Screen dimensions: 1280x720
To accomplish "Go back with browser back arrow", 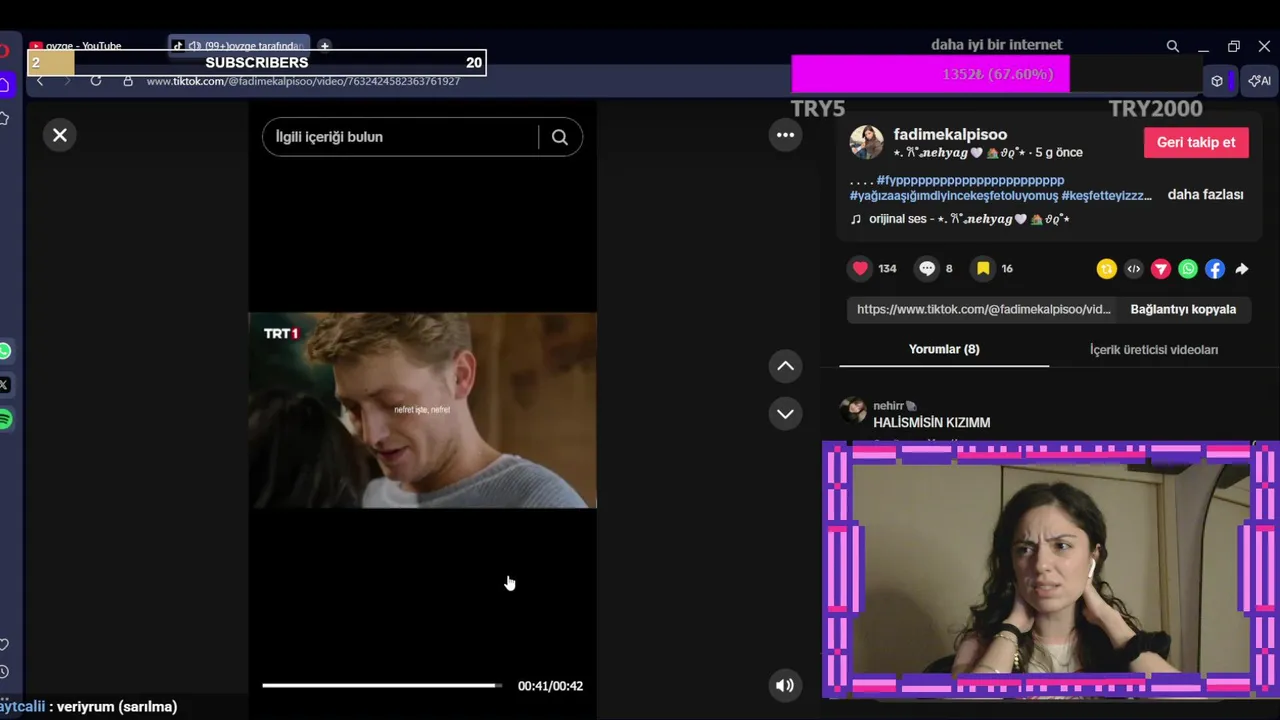I will (x=40, y=81).
